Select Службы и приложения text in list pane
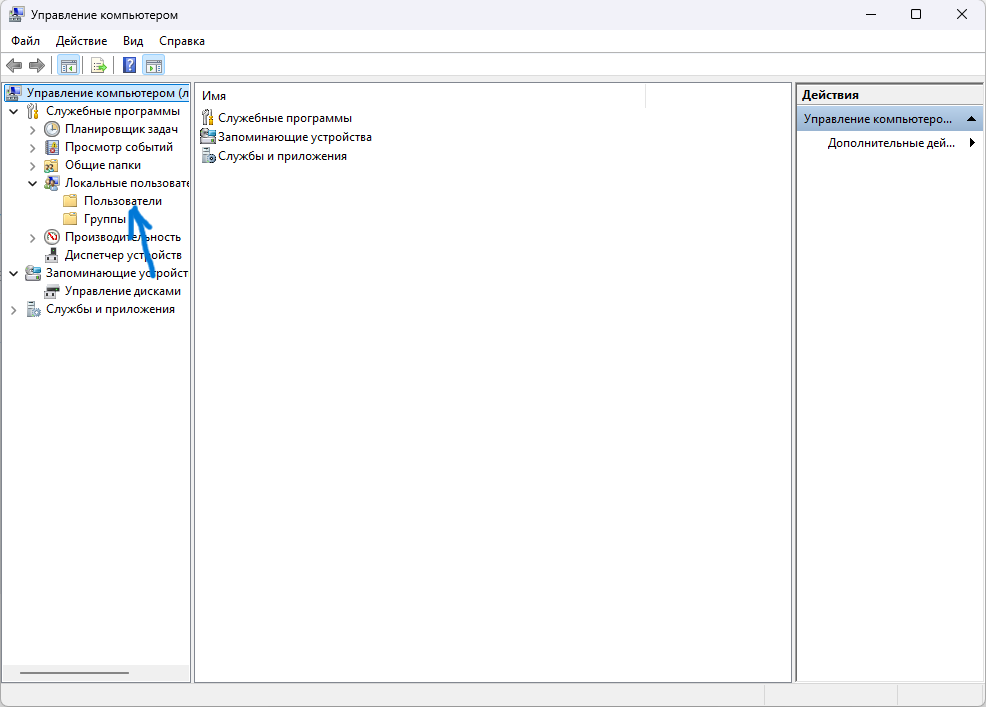 282,156
